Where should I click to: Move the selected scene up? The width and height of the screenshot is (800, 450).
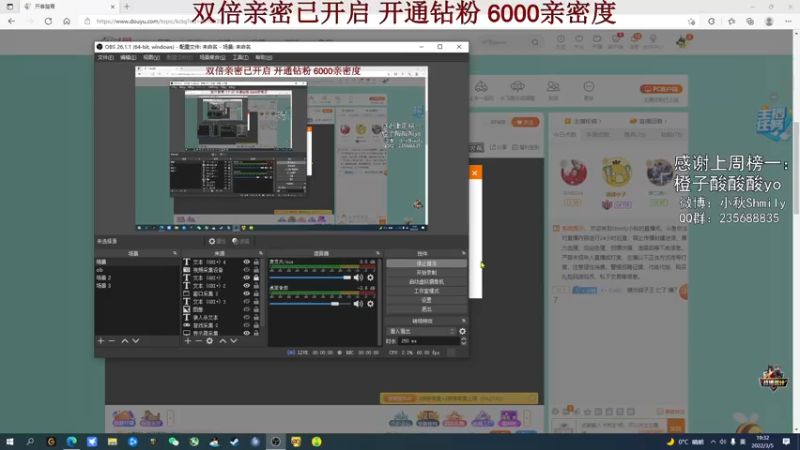click(124, 341)
